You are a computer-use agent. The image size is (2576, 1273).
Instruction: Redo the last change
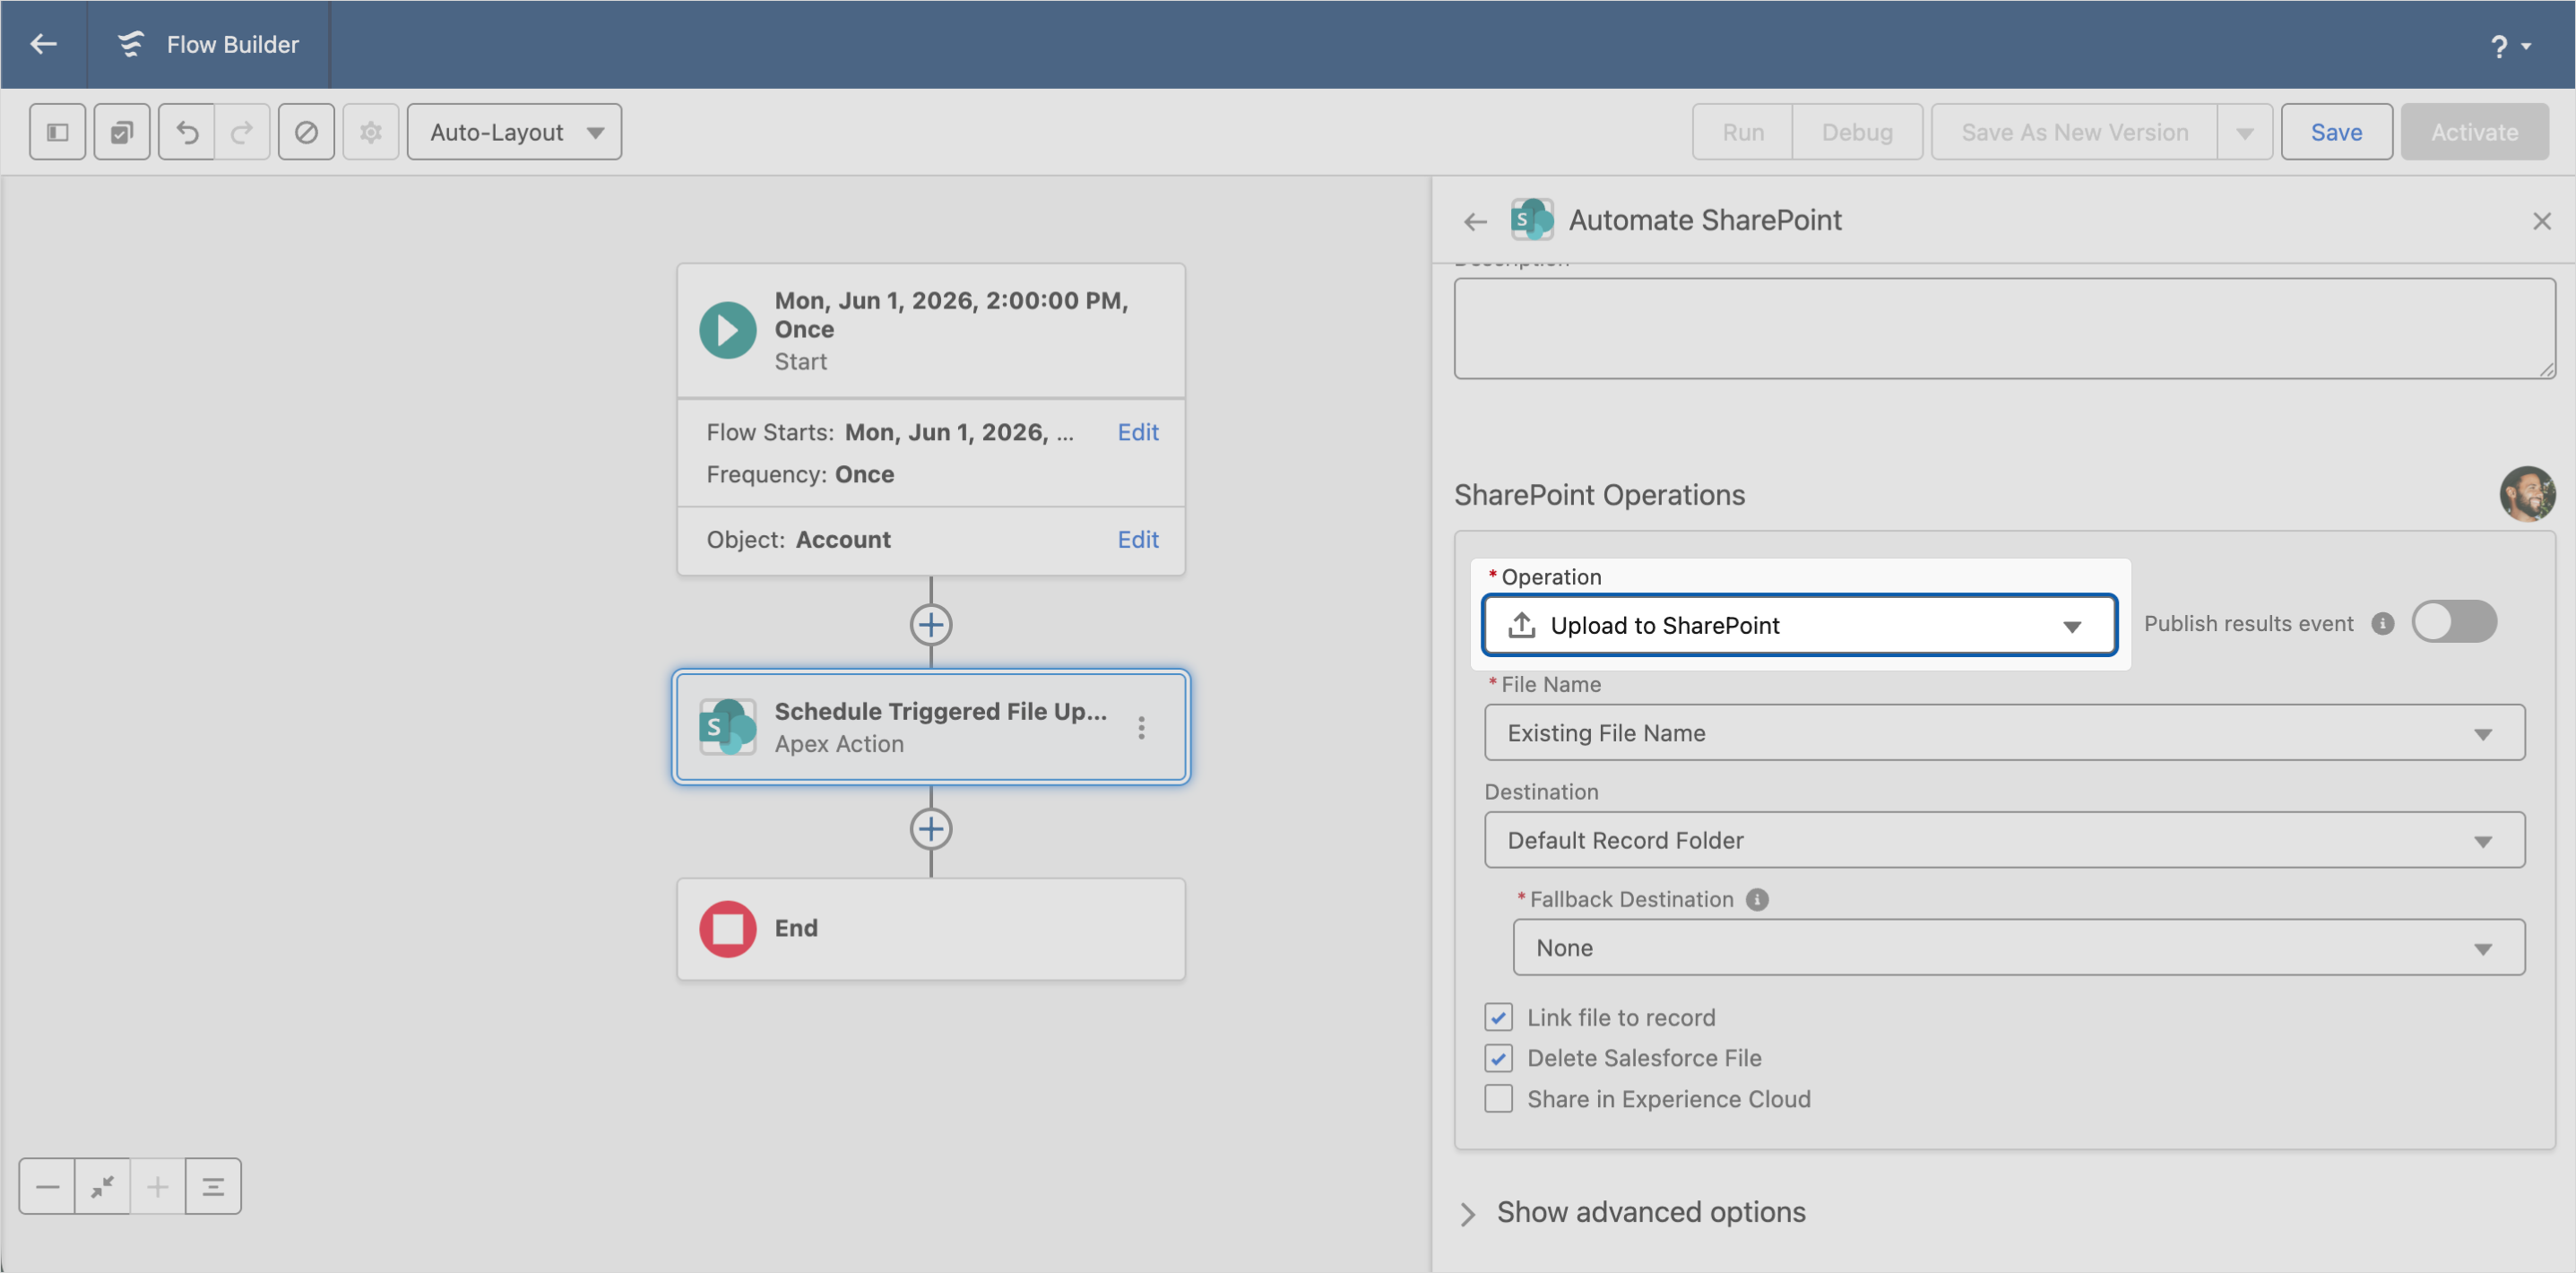click(242, 132)
